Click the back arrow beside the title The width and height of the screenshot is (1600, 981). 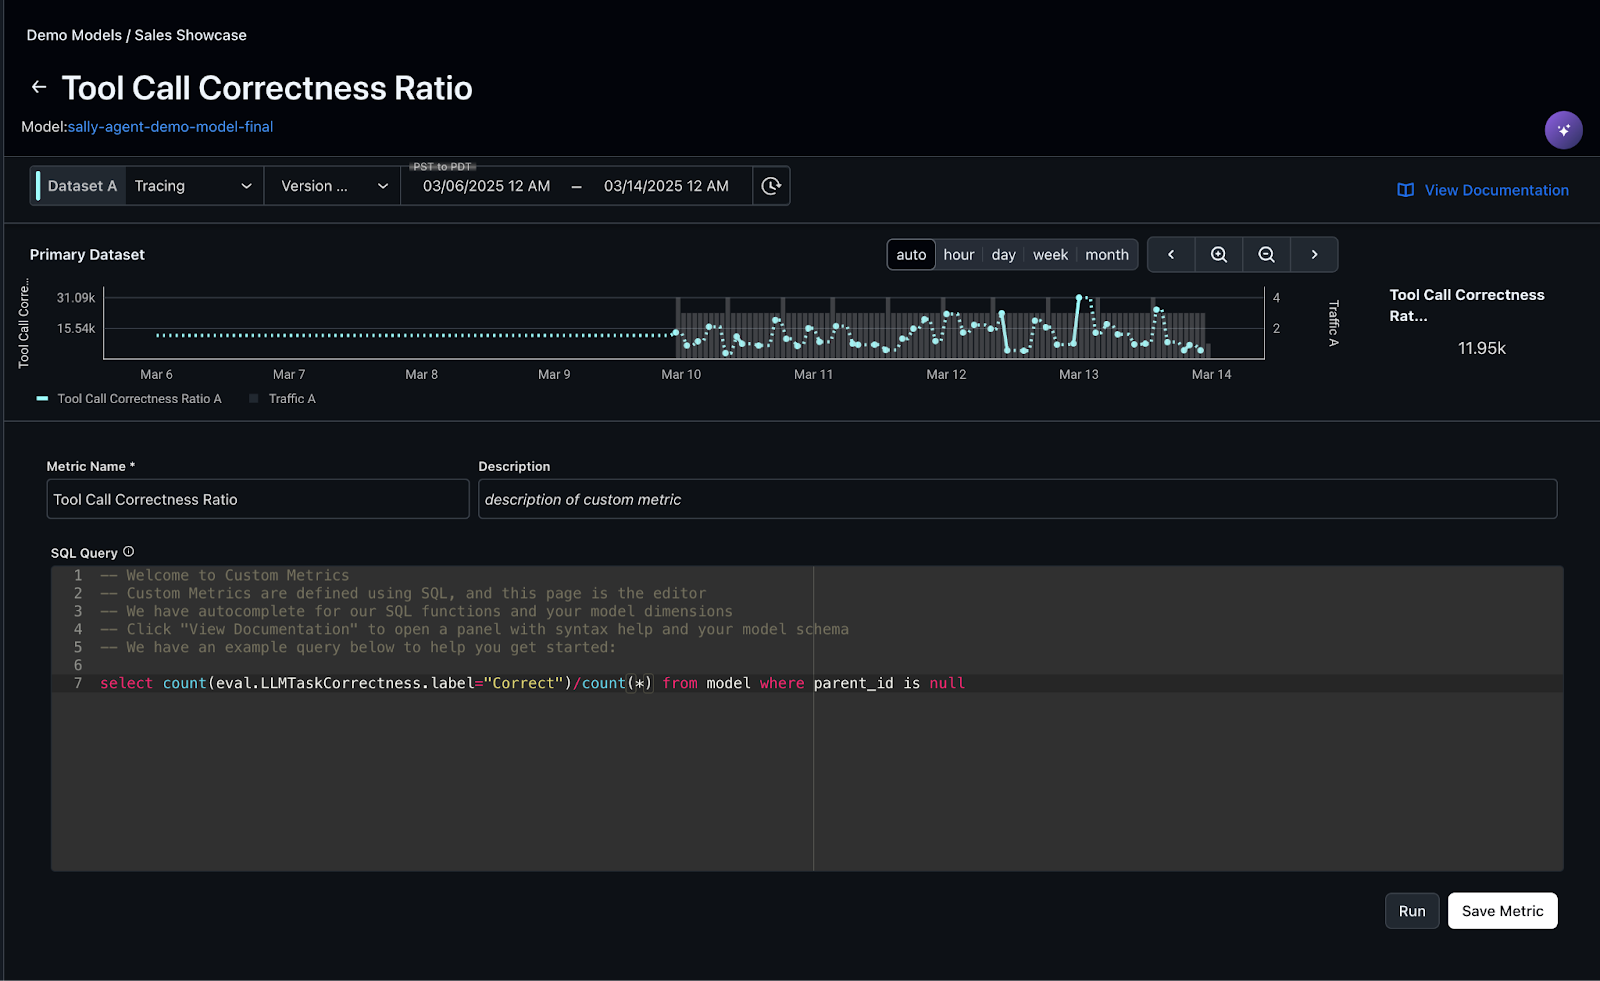(x=39, y=88)
